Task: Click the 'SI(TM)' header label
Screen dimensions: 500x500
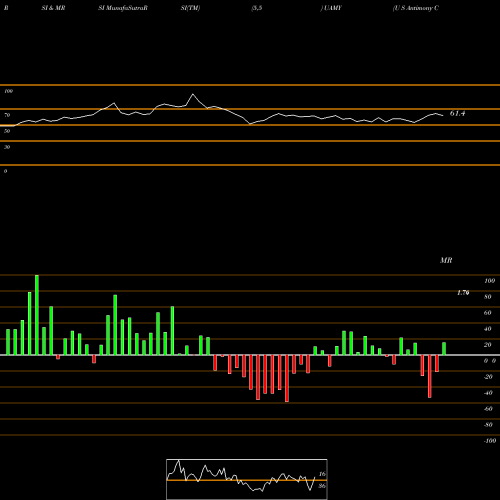Action: click(x=190, y=8)
